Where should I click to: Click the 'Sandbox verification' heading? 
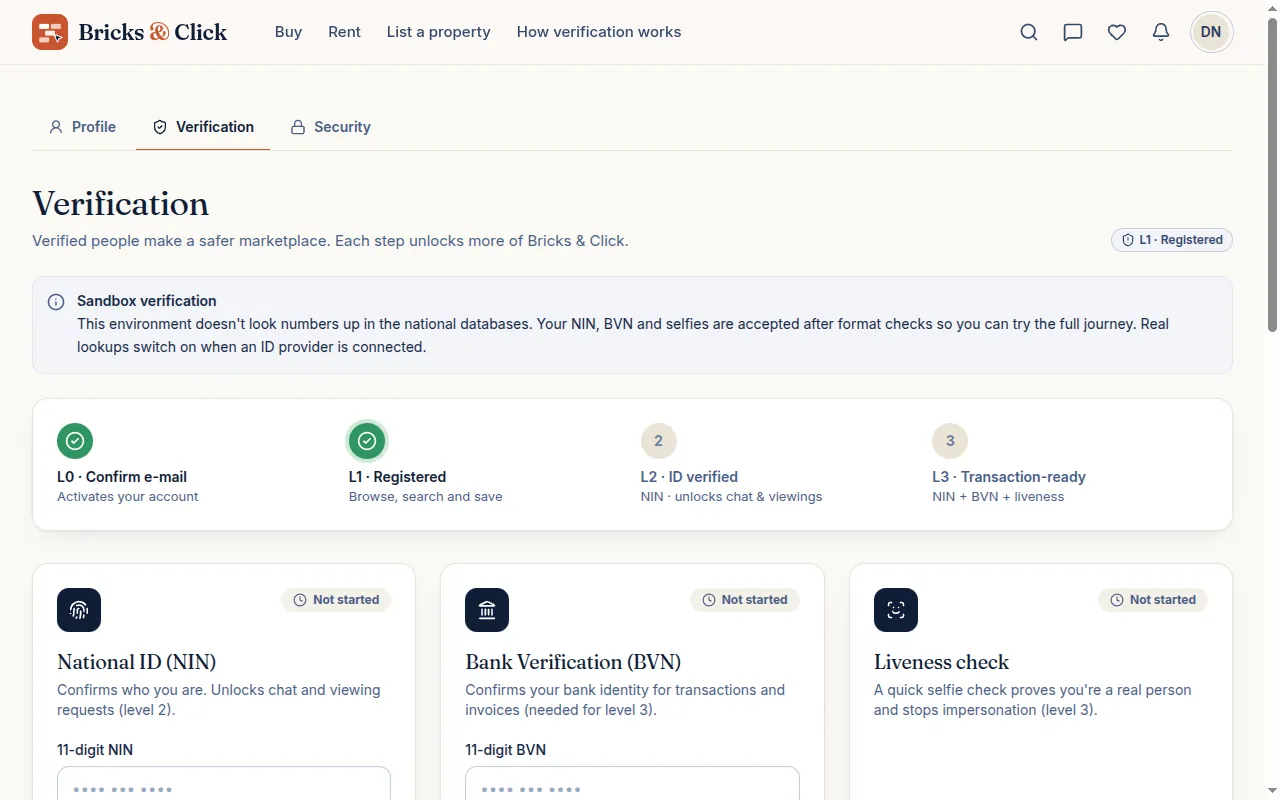(x=147, y=301)
